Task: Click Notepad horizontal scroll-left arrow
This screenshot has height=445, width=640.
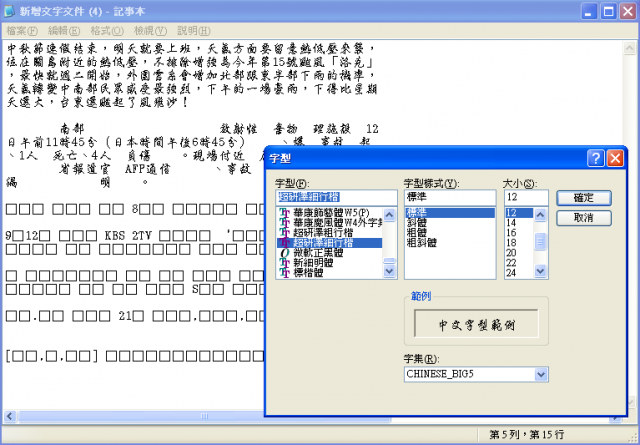Action: click(x=10, y=416)
